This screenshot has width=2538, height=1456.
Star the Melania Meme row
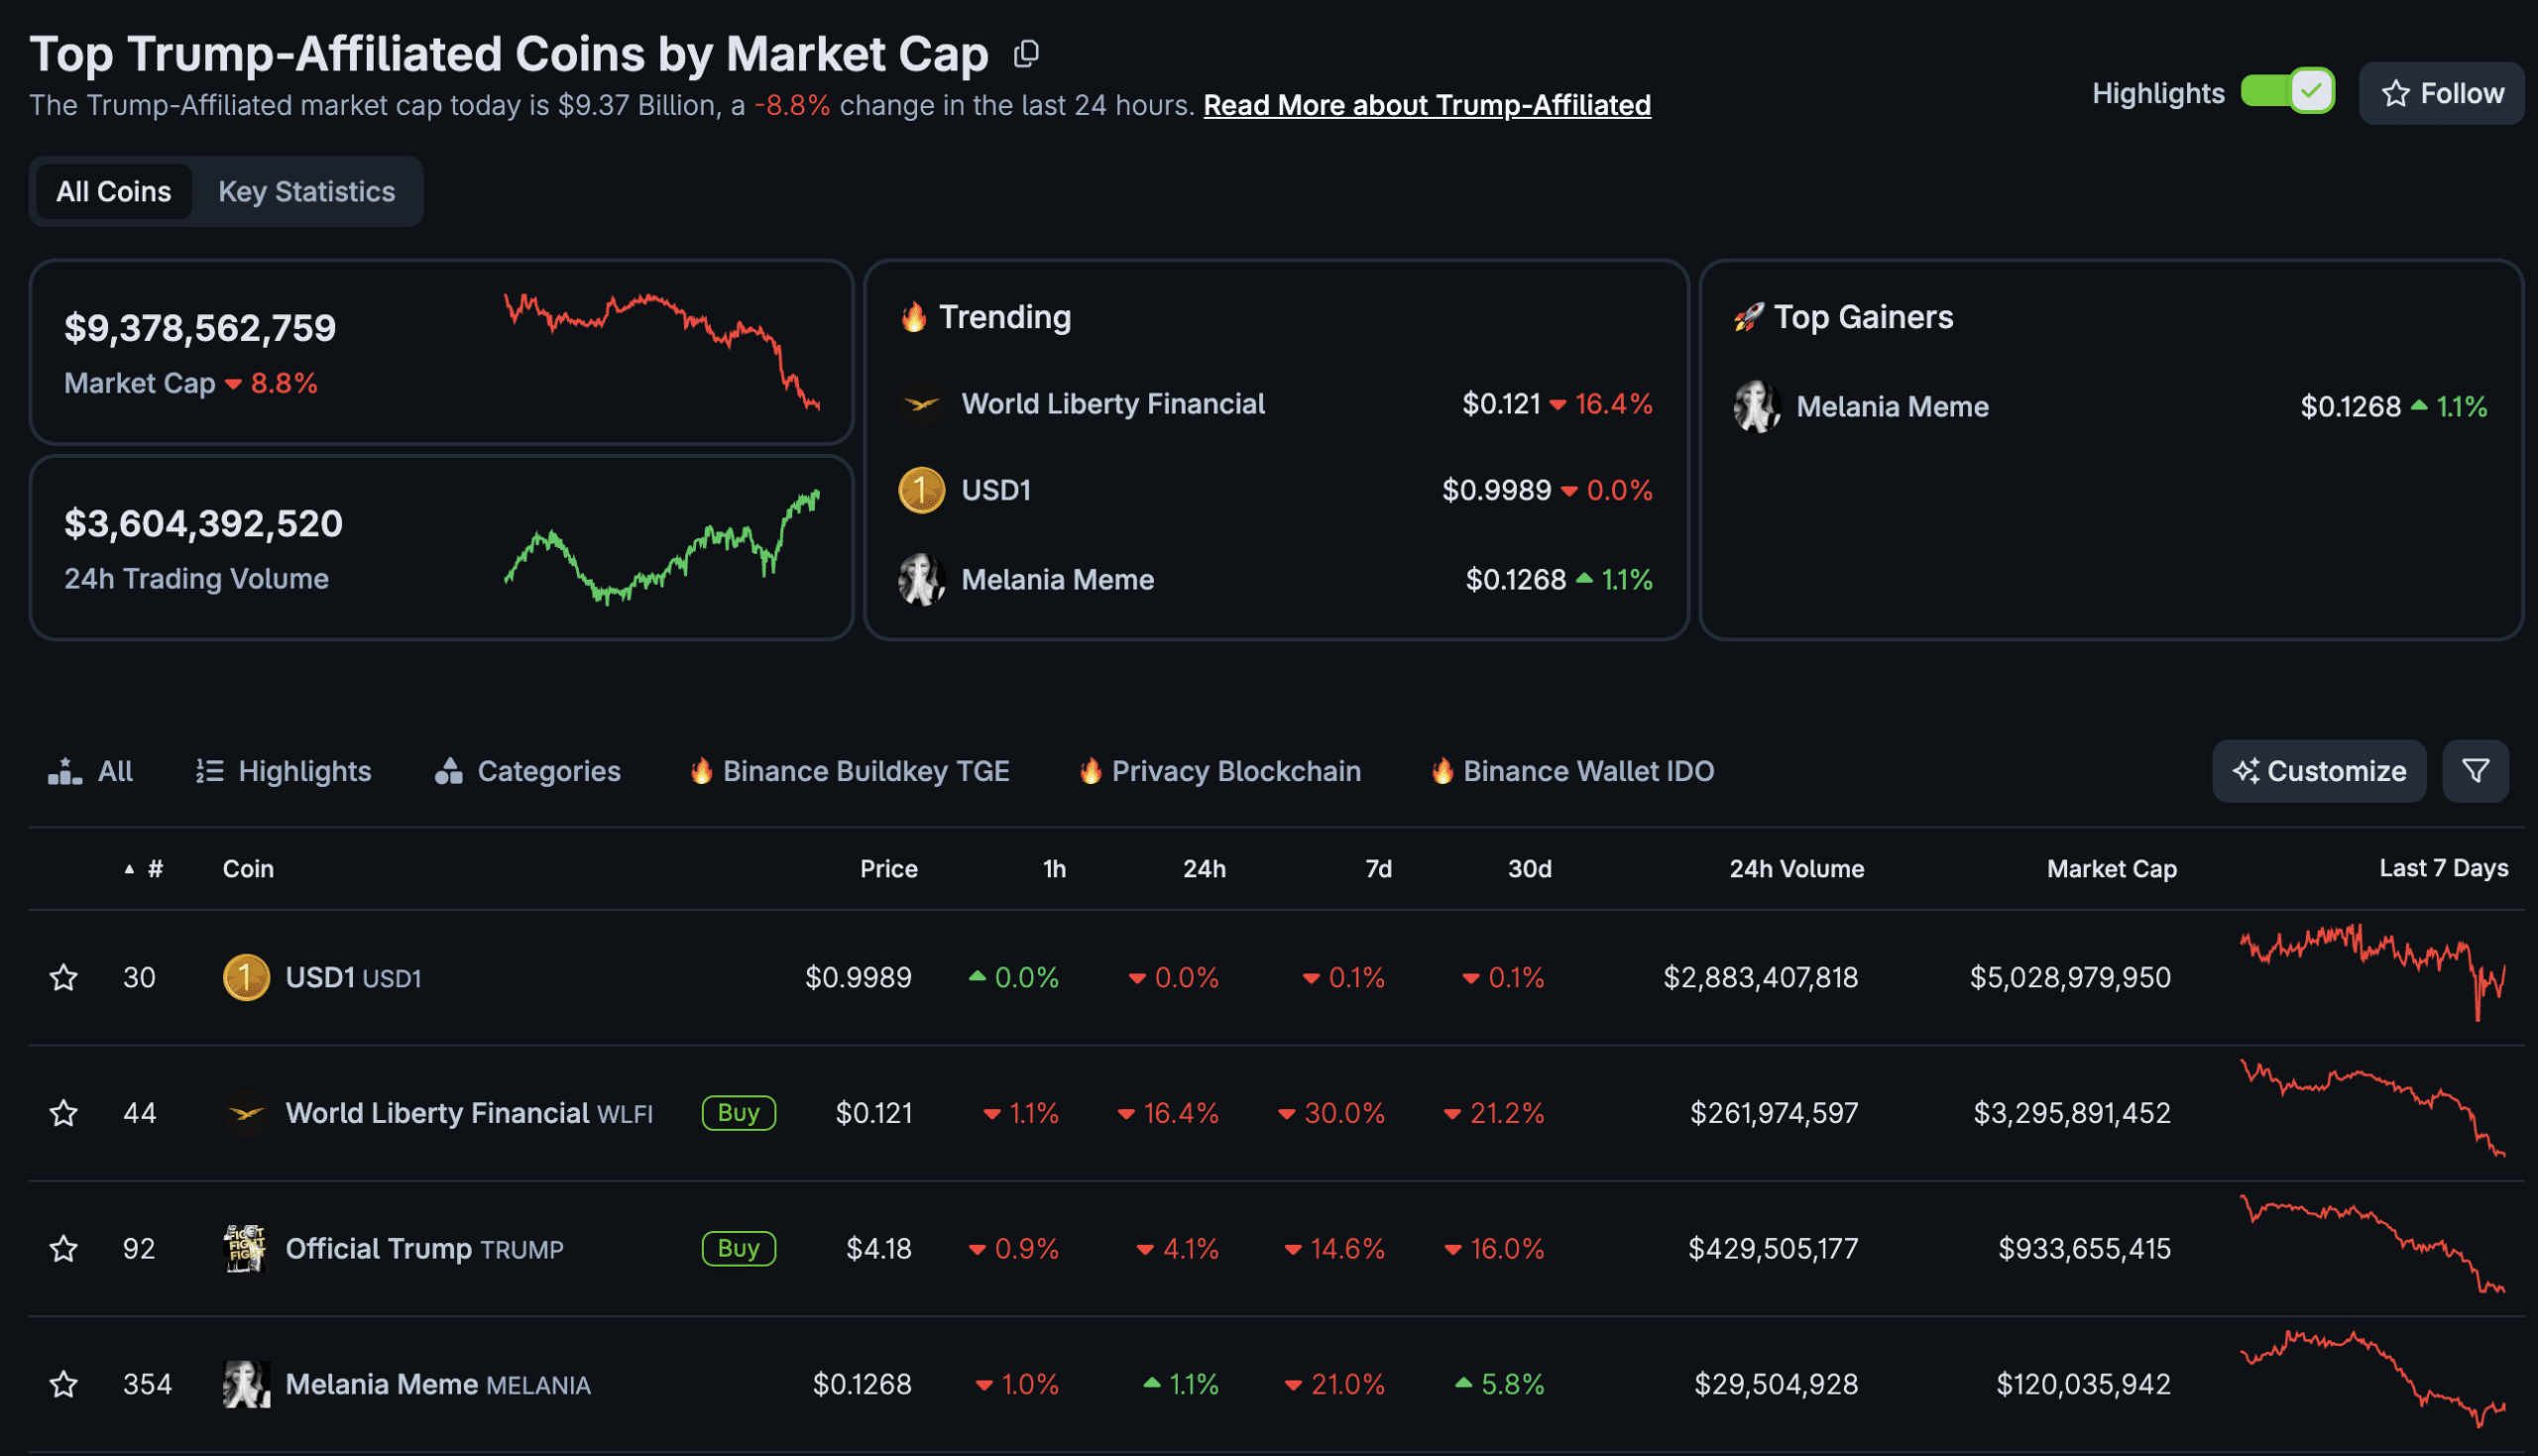[x=64, y=1384]
